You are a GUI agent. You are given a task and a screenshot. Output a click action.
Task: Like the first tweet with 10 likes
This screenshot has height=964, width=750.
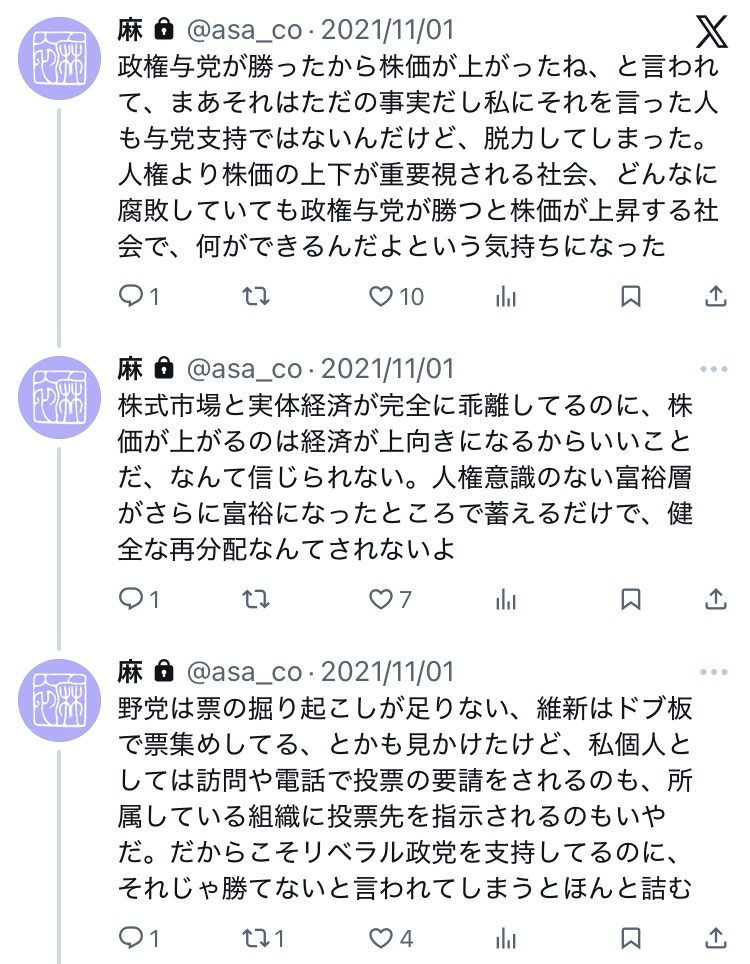click(x=381, y=296)
